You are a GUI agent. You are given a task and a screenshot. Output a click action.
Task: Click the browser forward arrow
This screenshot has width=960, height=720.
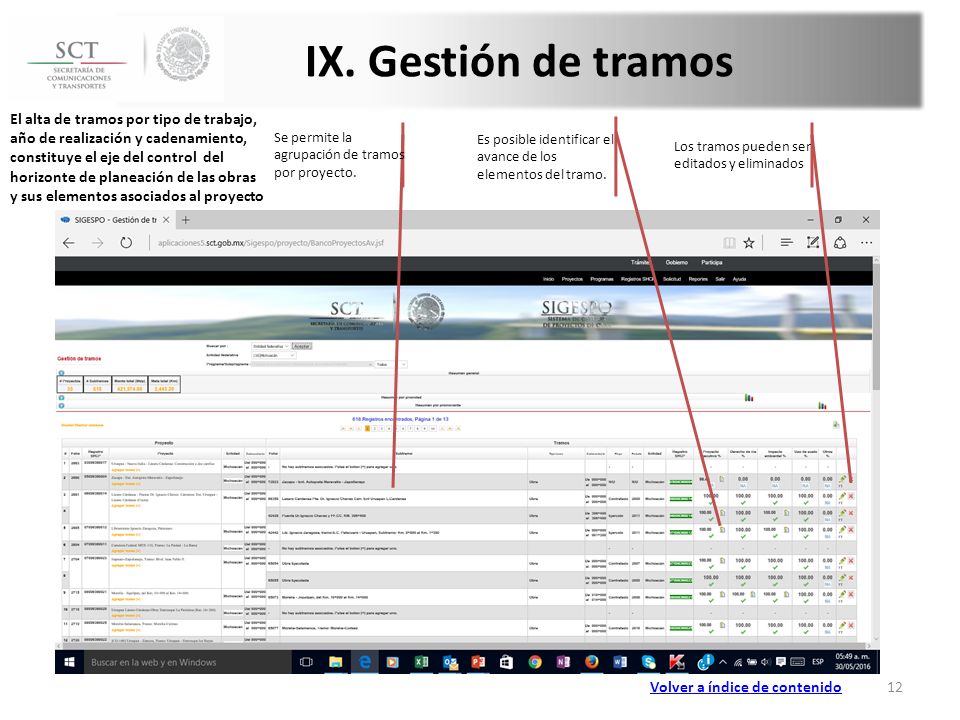click(x=97, y=243)
